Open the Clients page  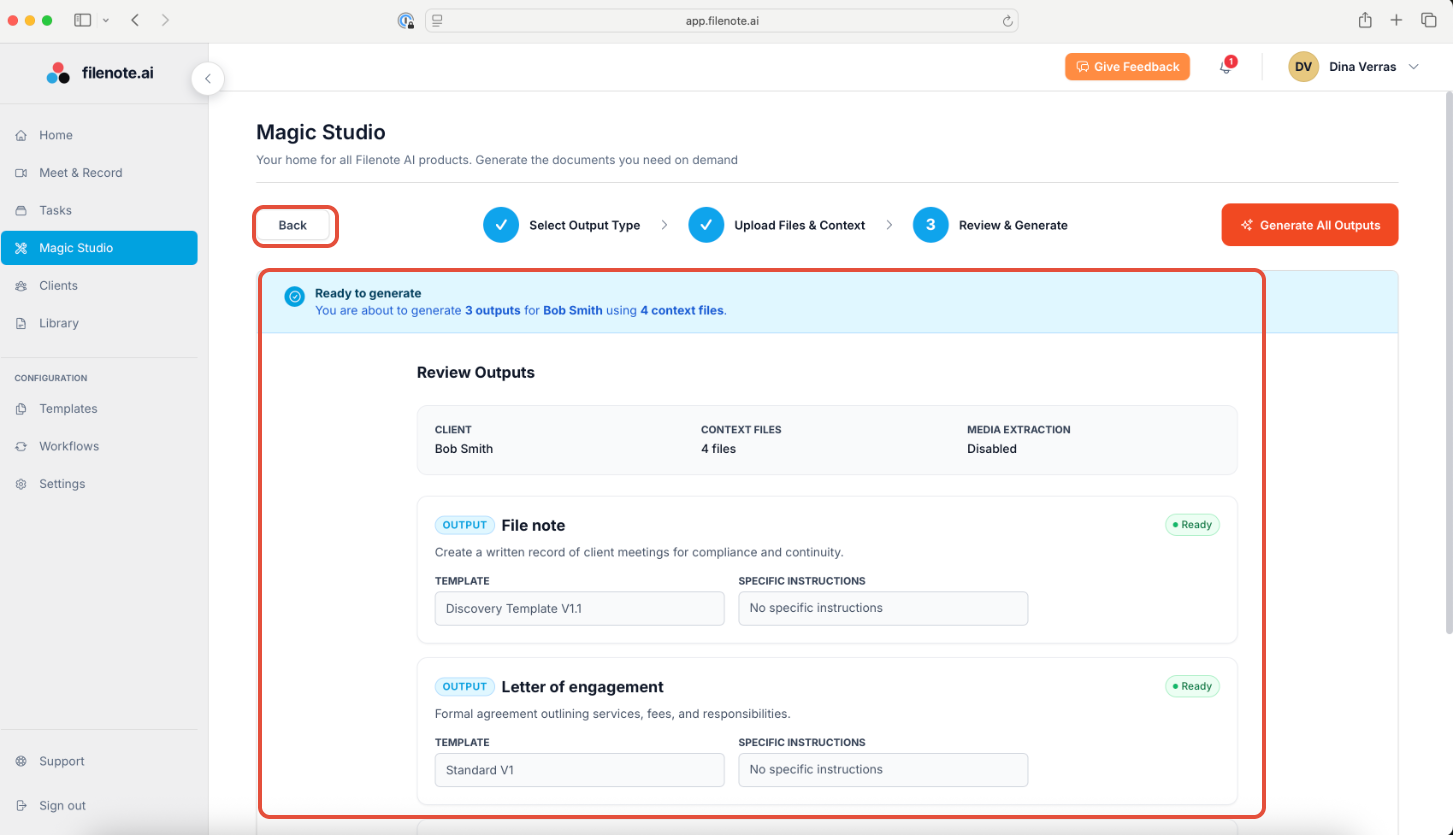coord(99,286)
